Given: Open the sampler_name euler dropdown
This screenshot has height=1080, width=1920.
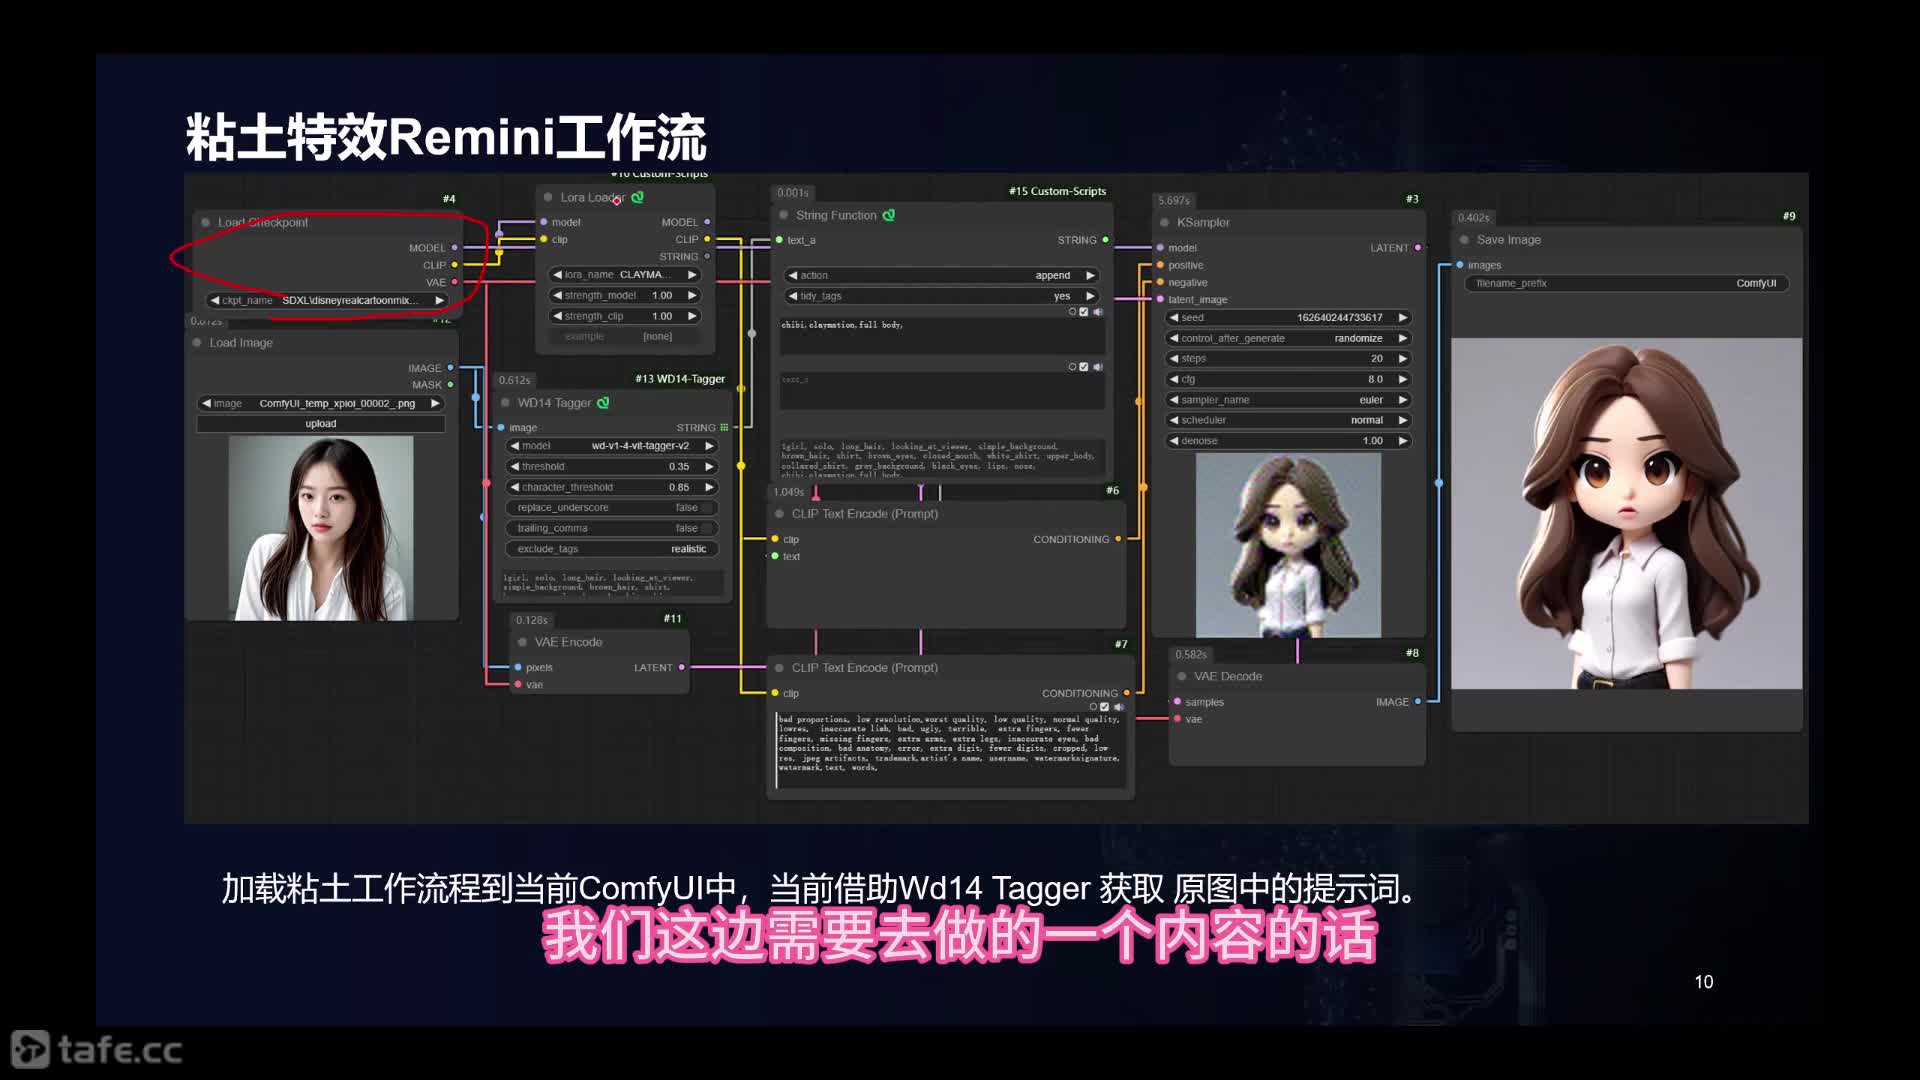Looking at the screenshot, I should click(x=1288, y=400).
